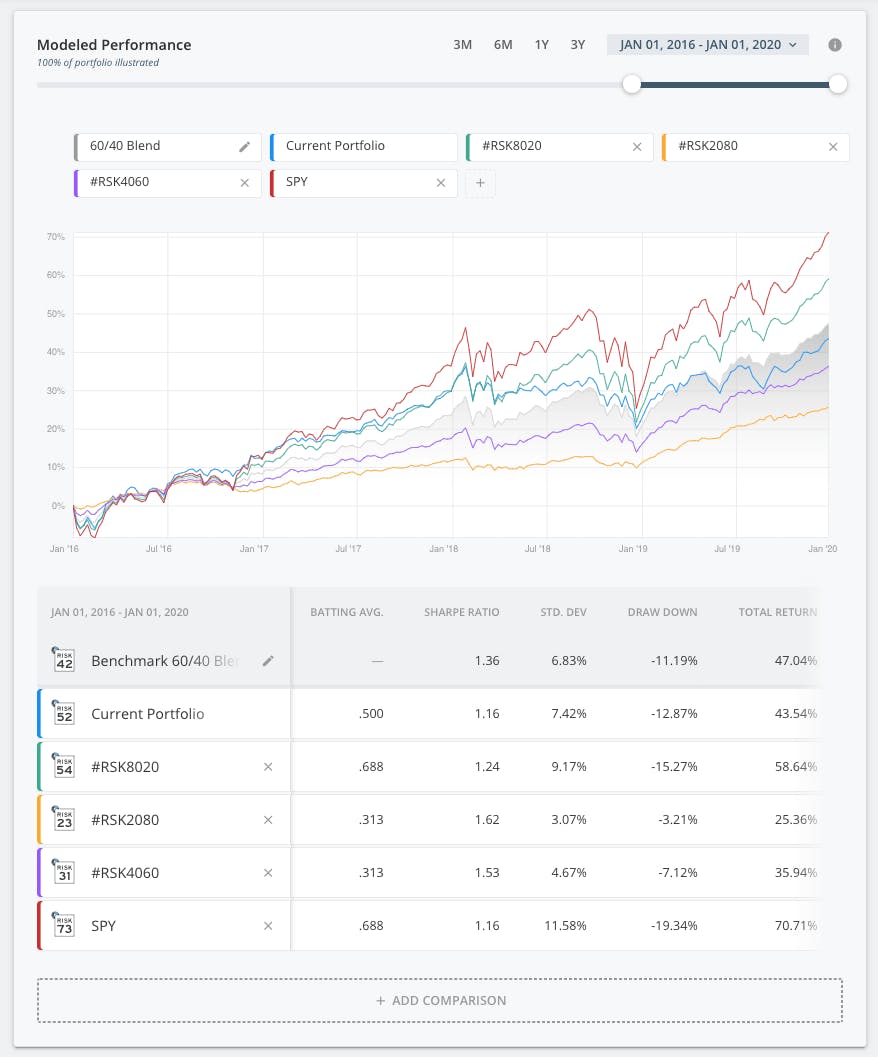Image resolution: width=878 pixels, height=1057 pixels.
Task: Delete #RSK4060 row in comparison table
Action: click(x=267, y=873)
